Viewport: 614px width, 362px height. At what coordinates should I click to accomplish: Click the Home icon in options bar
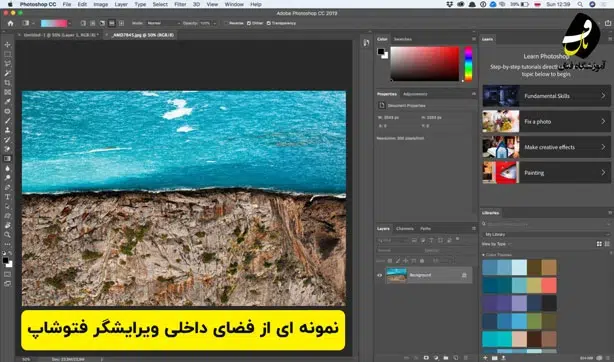[x=11, y=23]
